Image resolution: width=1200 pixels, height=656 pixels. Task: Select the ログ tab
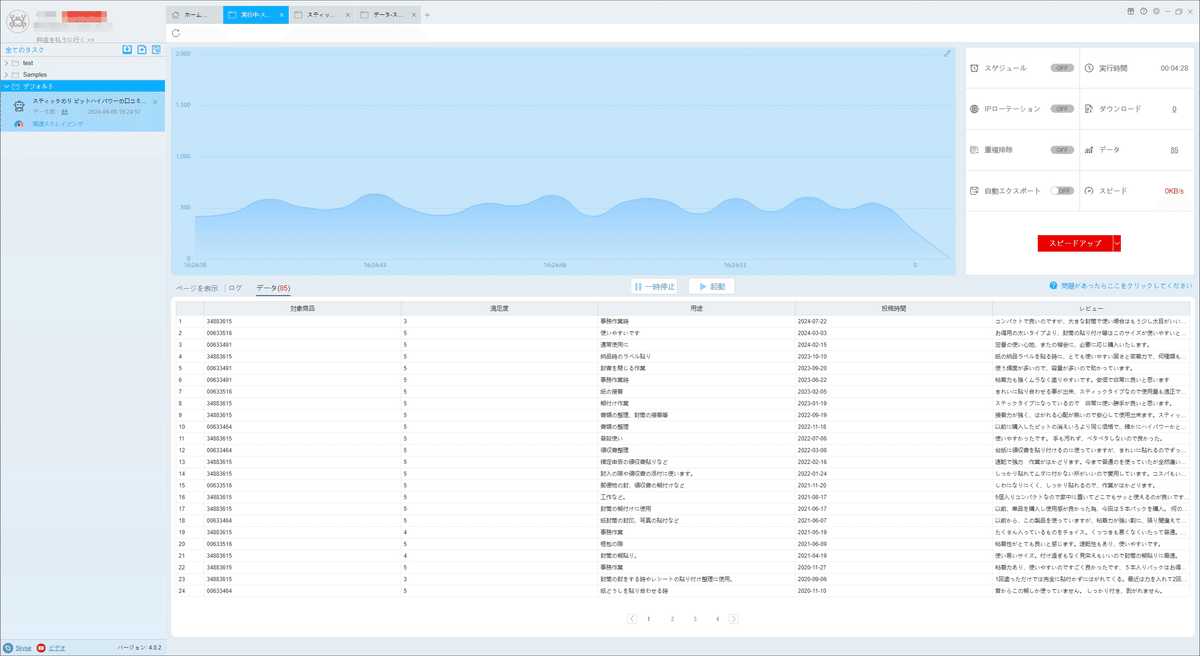point(235,288)
